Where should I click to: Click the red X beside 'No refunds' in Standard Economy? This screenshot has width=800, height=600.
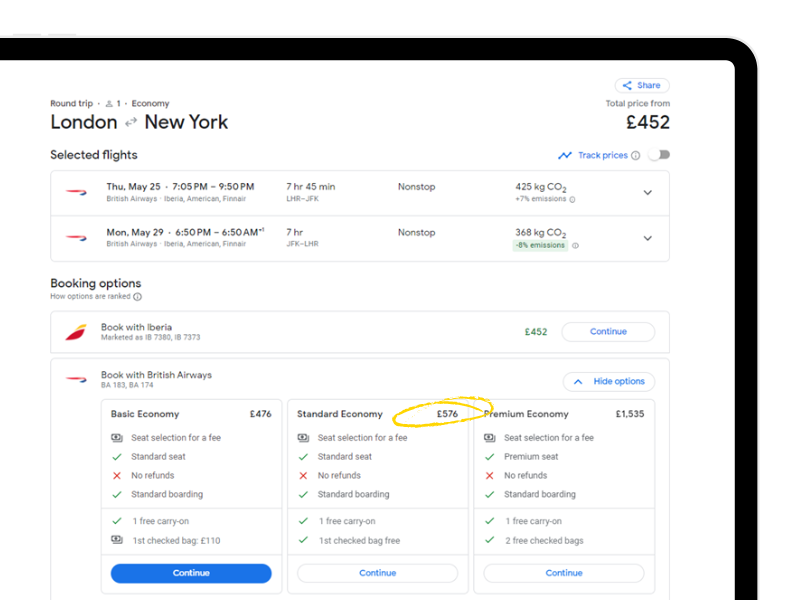(x=305, y=475)
